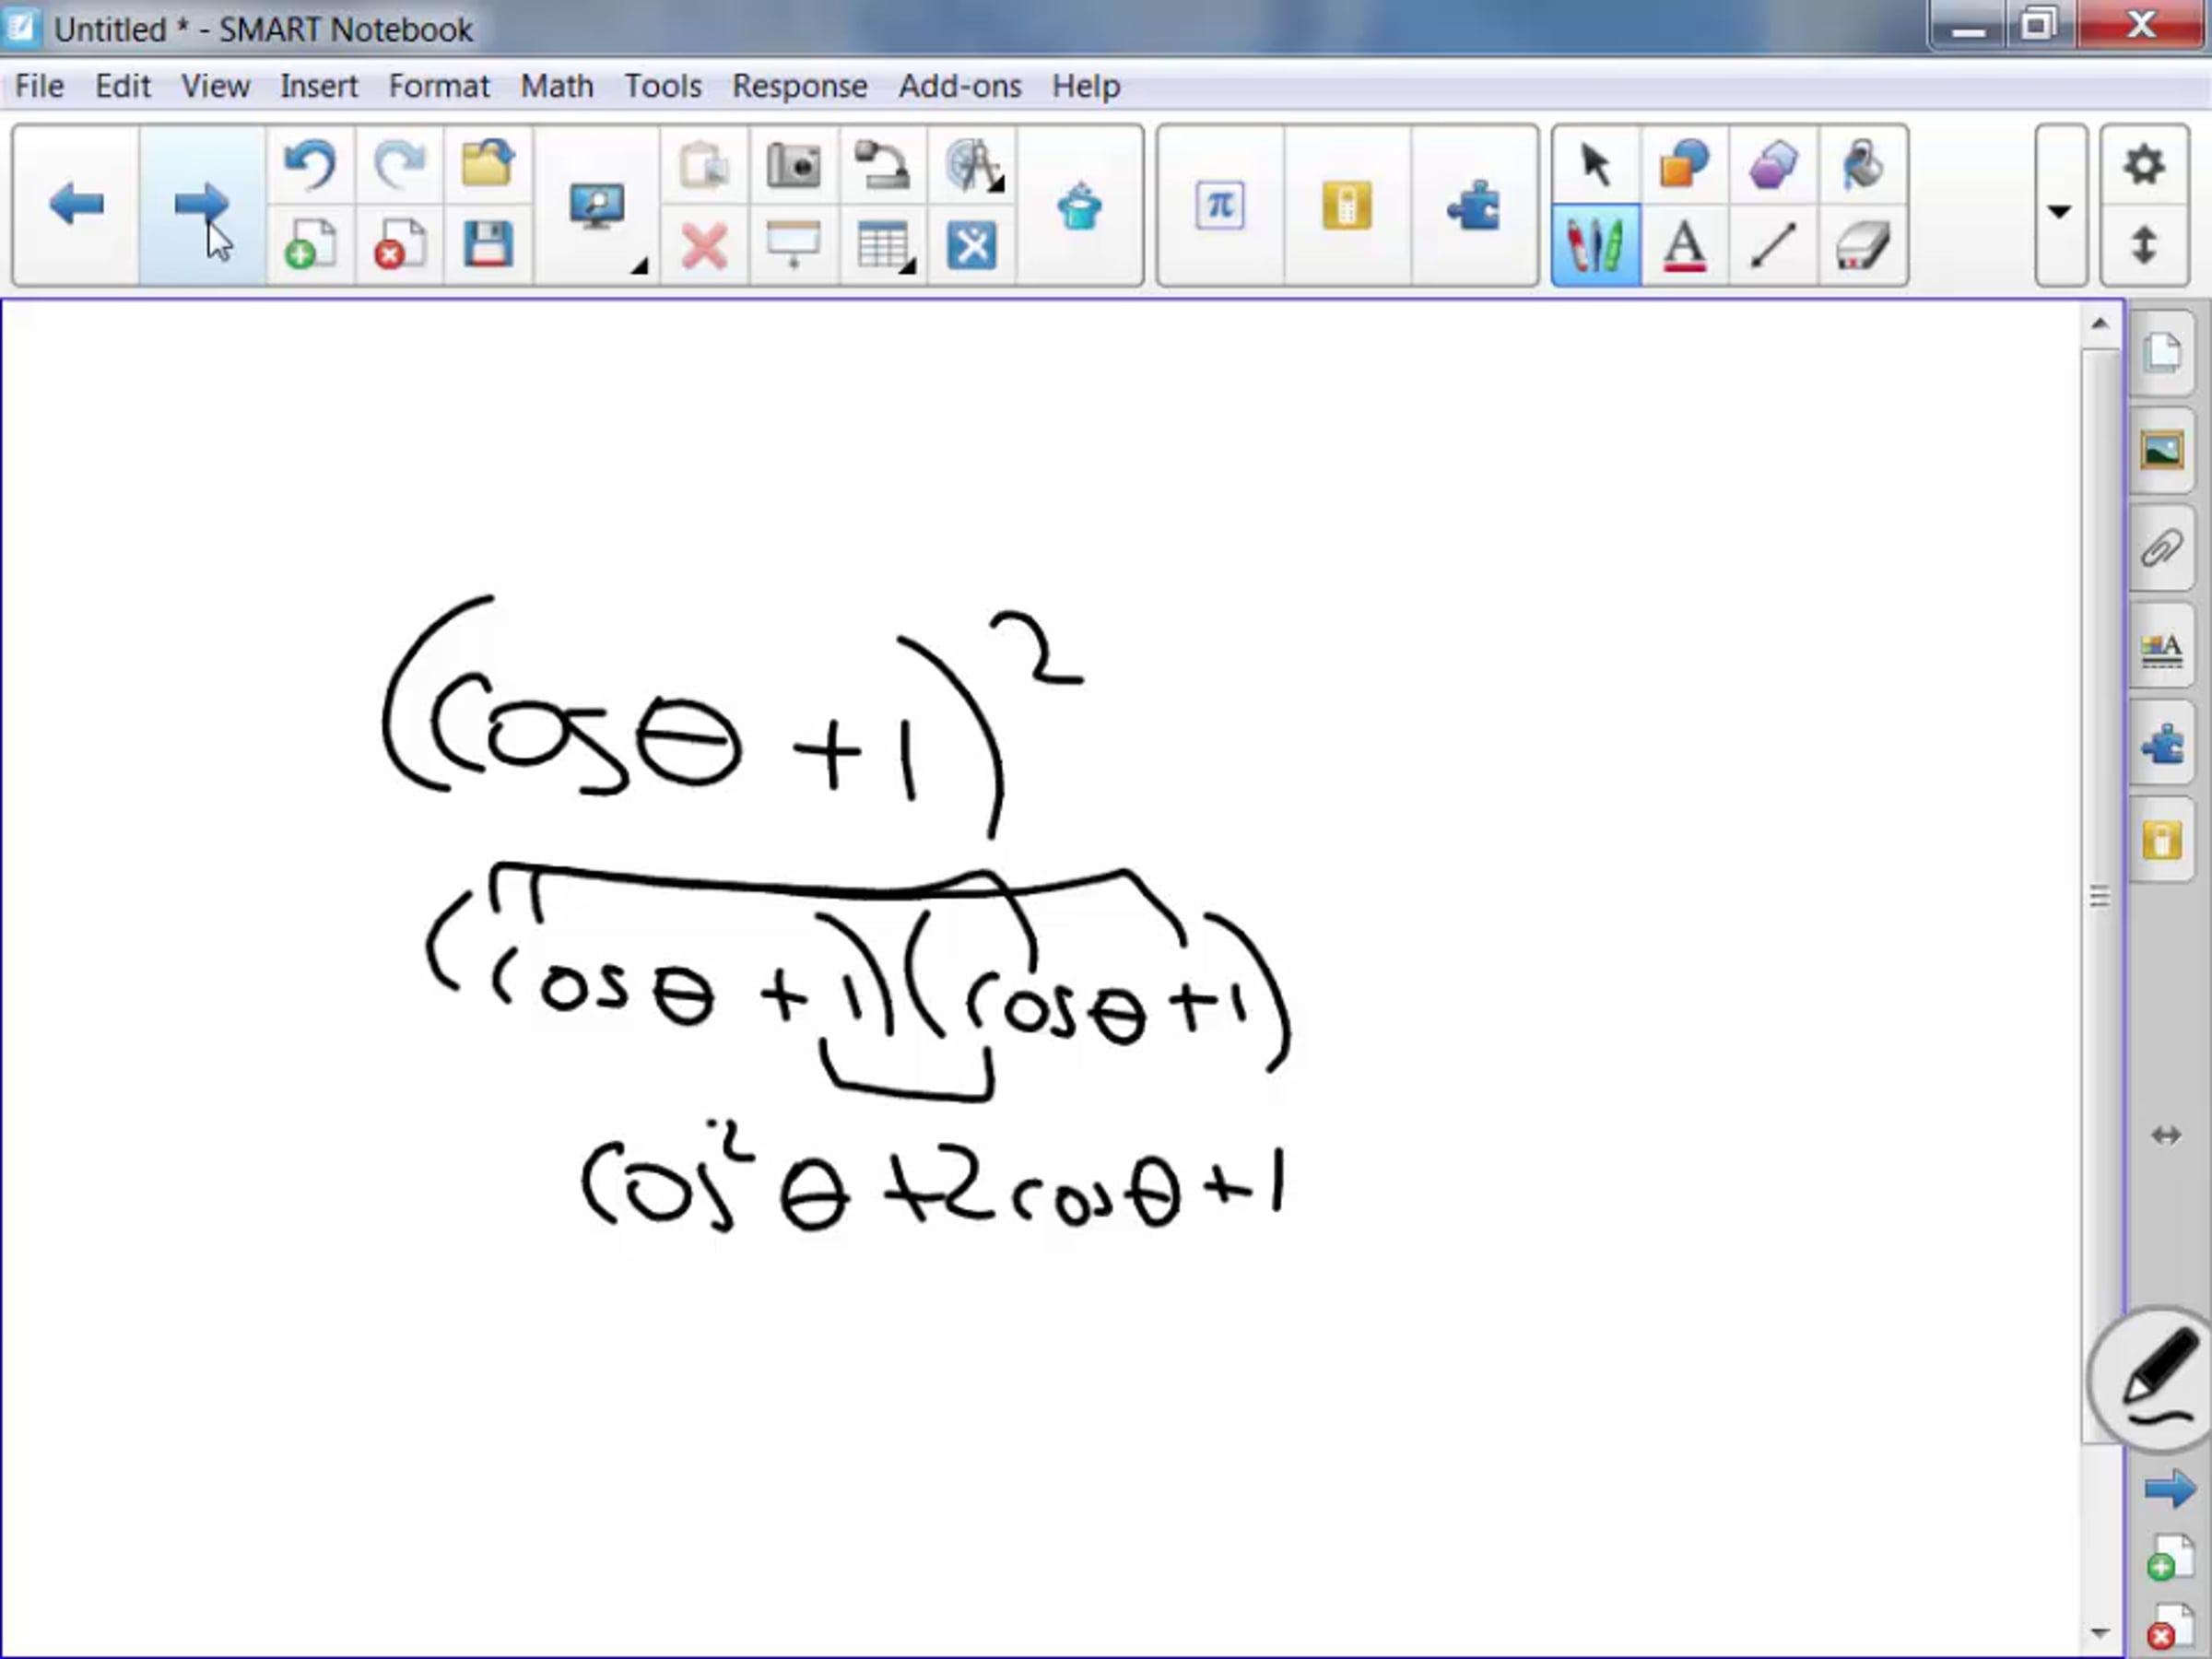Viewport: 2212px width, 1659px height.
Task: Expand the toolbar overflow dropdown arrow
Action: [x=2059, y=211]
